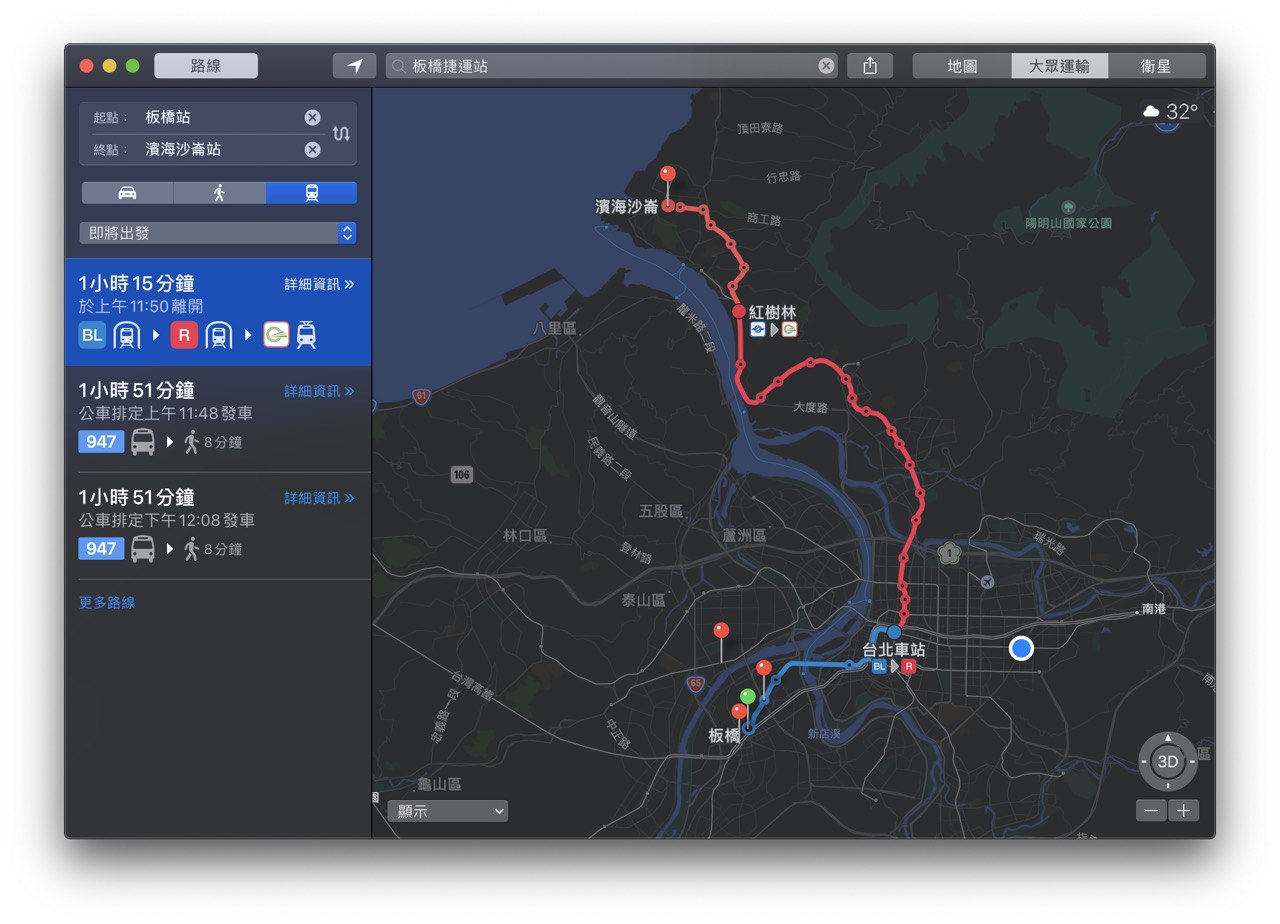Click the current location arrow icon

[354, 66]
